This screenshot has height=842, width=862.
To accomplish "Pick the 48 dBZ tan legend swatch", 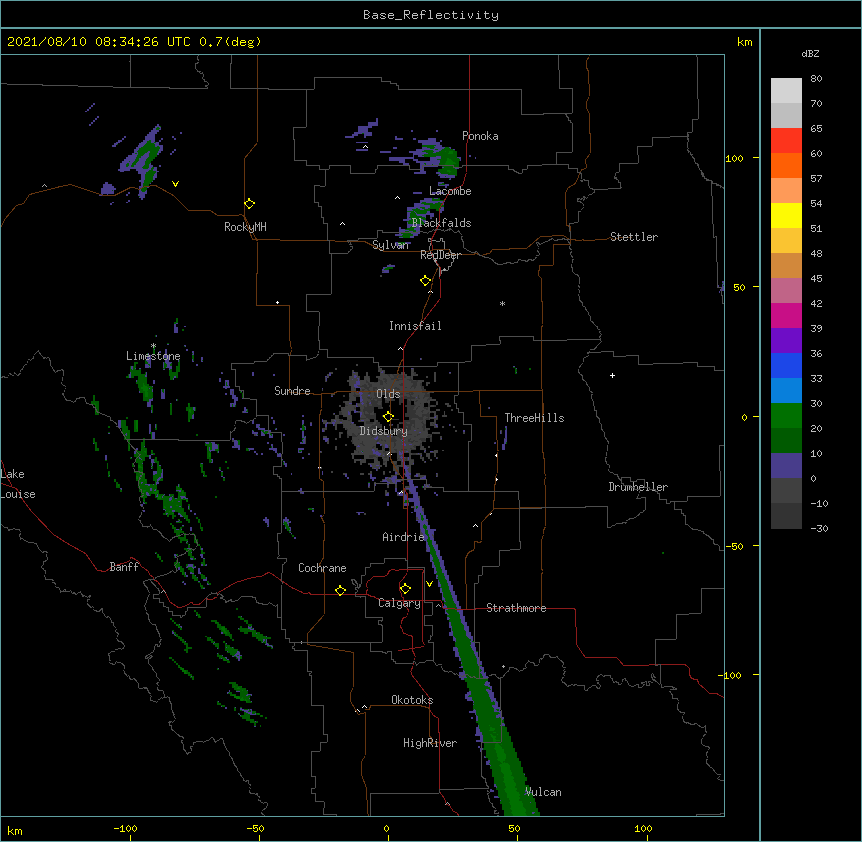I will (786, 265).
